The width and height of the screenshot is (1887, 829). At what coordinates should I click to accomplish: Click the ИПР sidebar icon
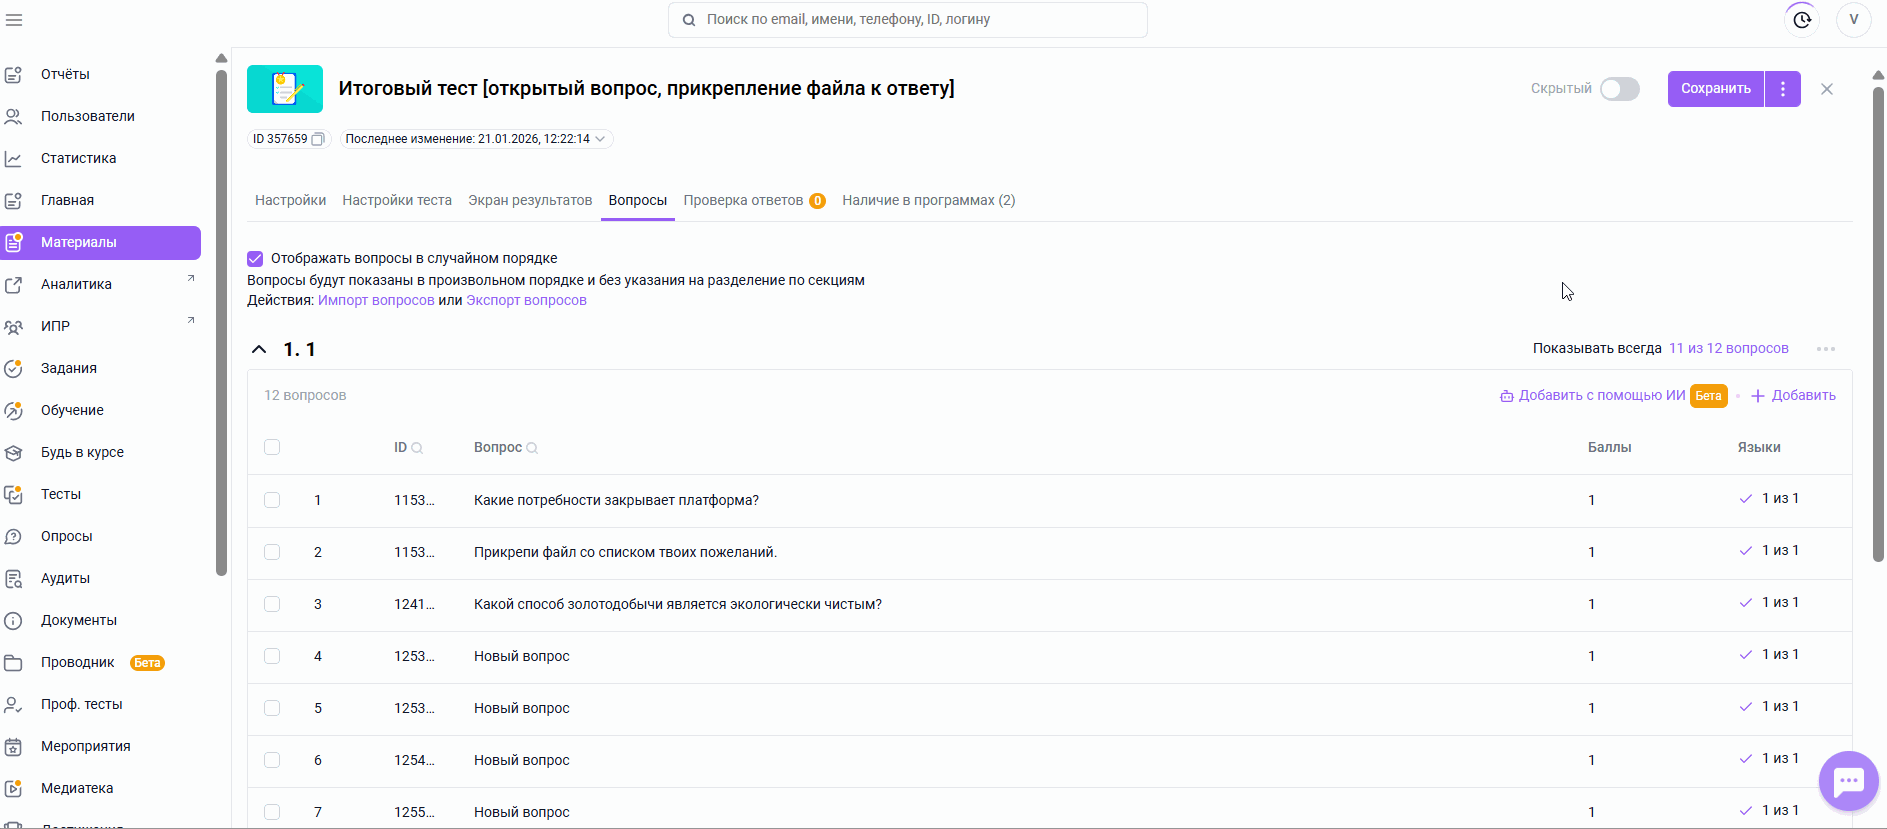click(14, 327)
